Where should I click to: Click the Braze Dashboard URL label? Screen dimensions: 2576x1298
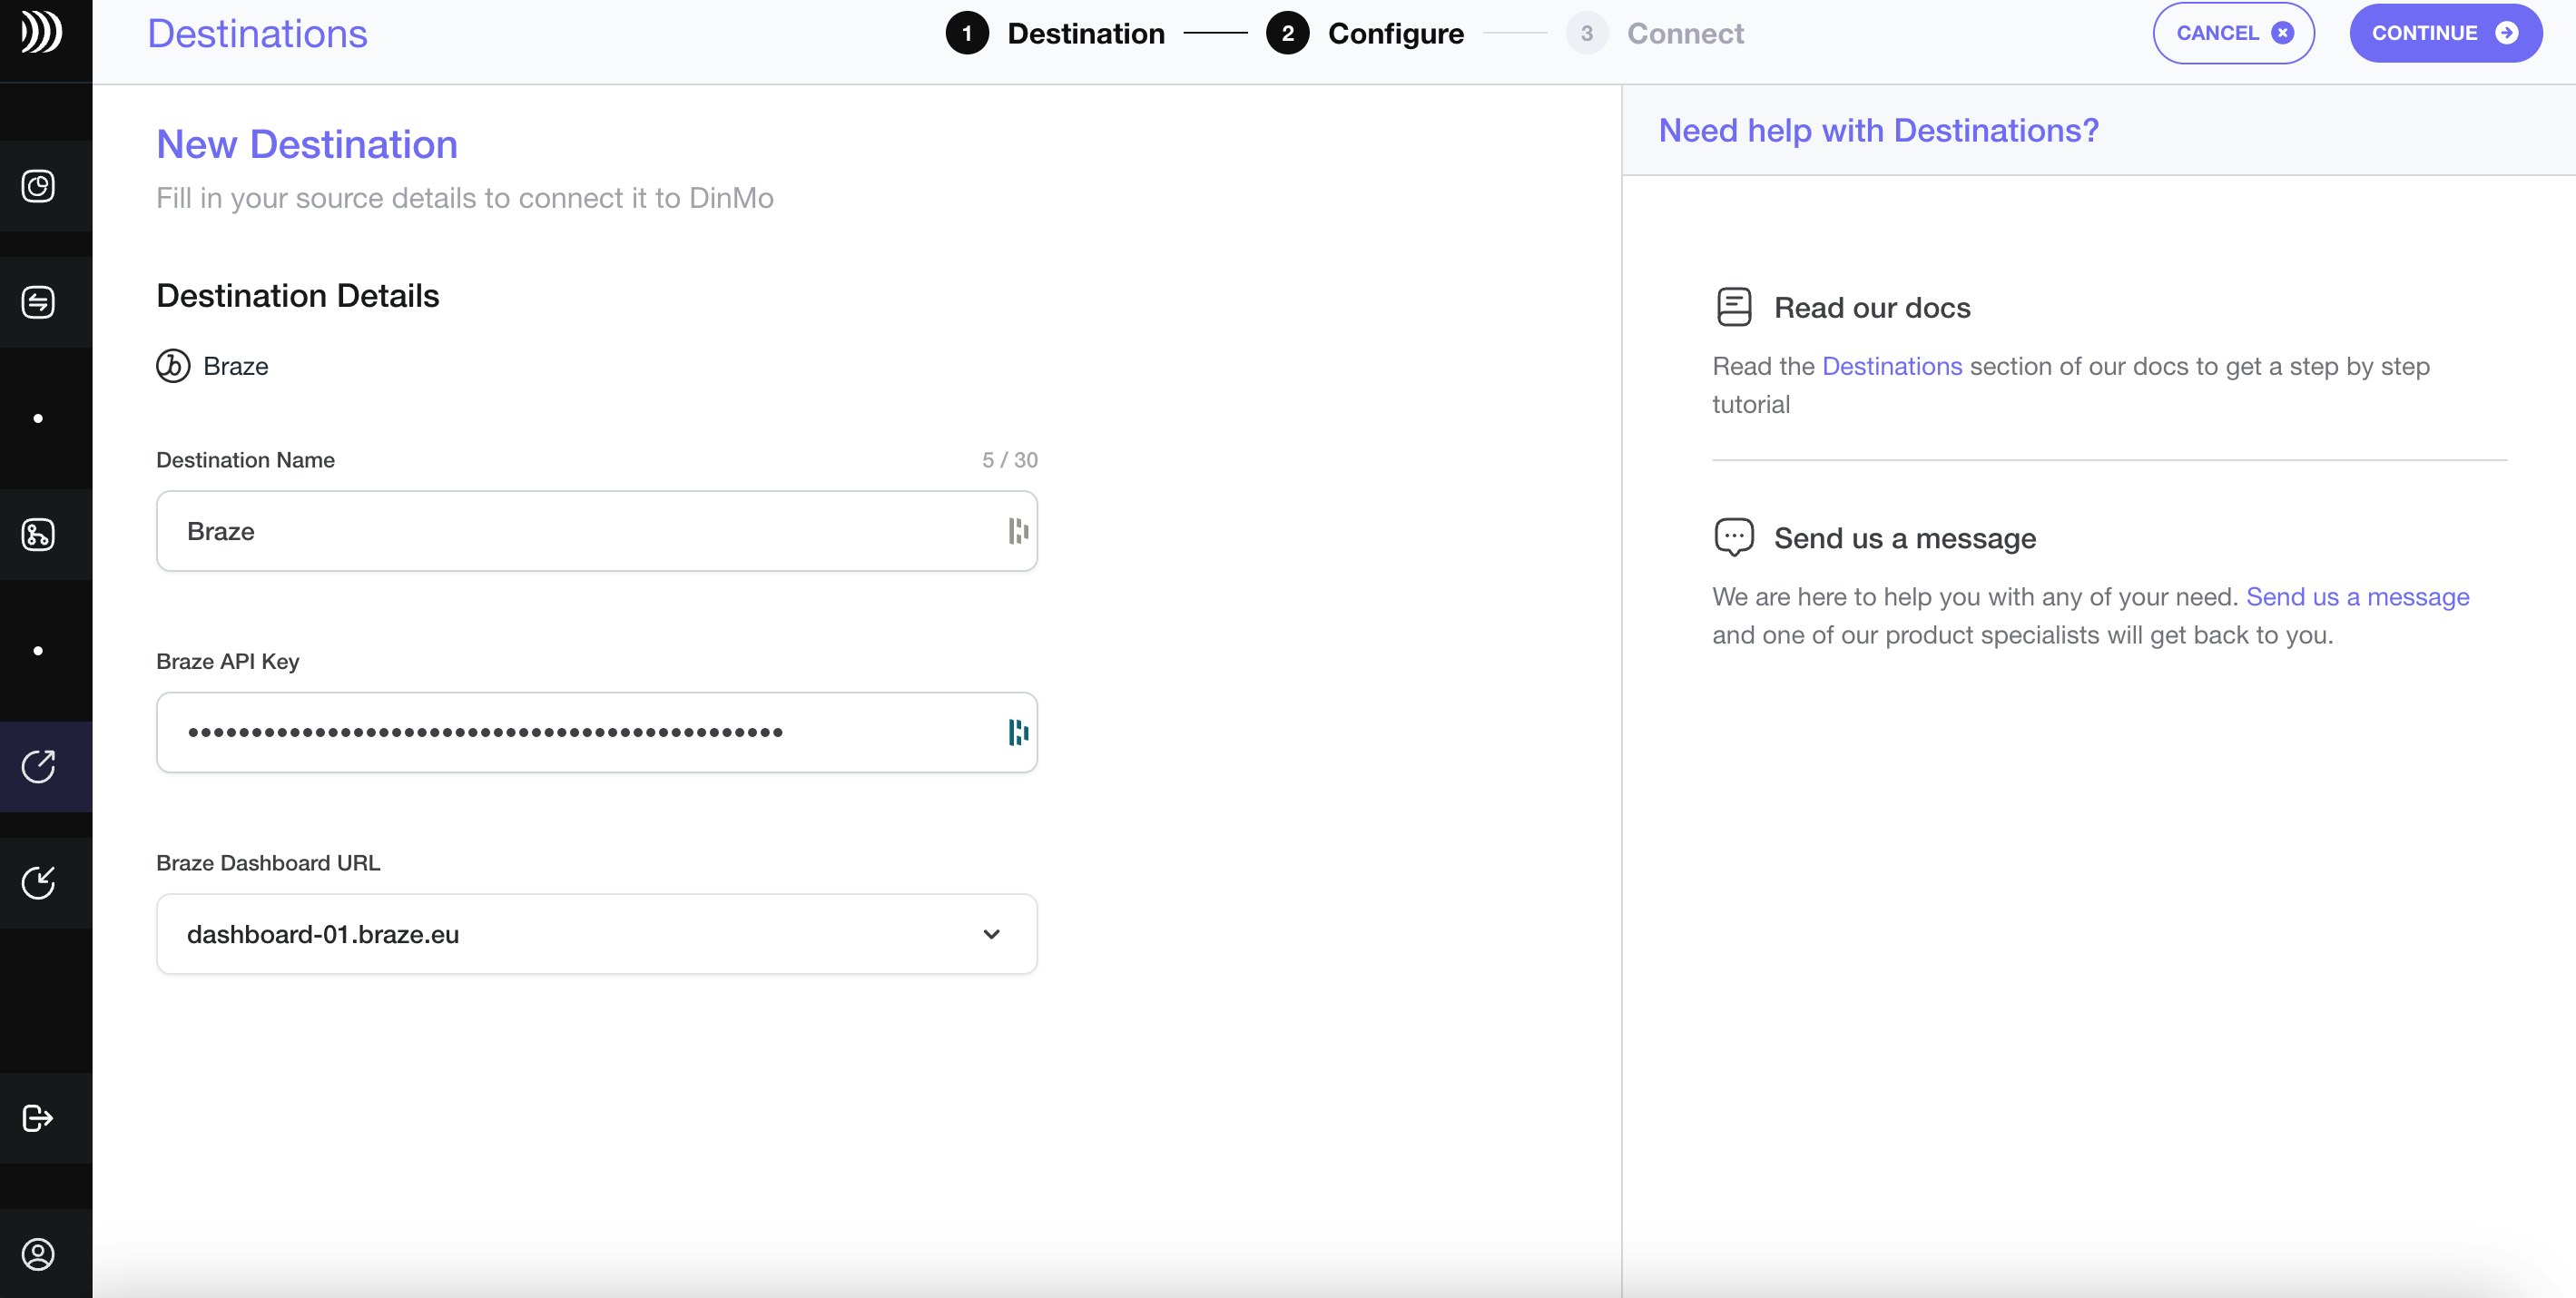pos(268,863)
